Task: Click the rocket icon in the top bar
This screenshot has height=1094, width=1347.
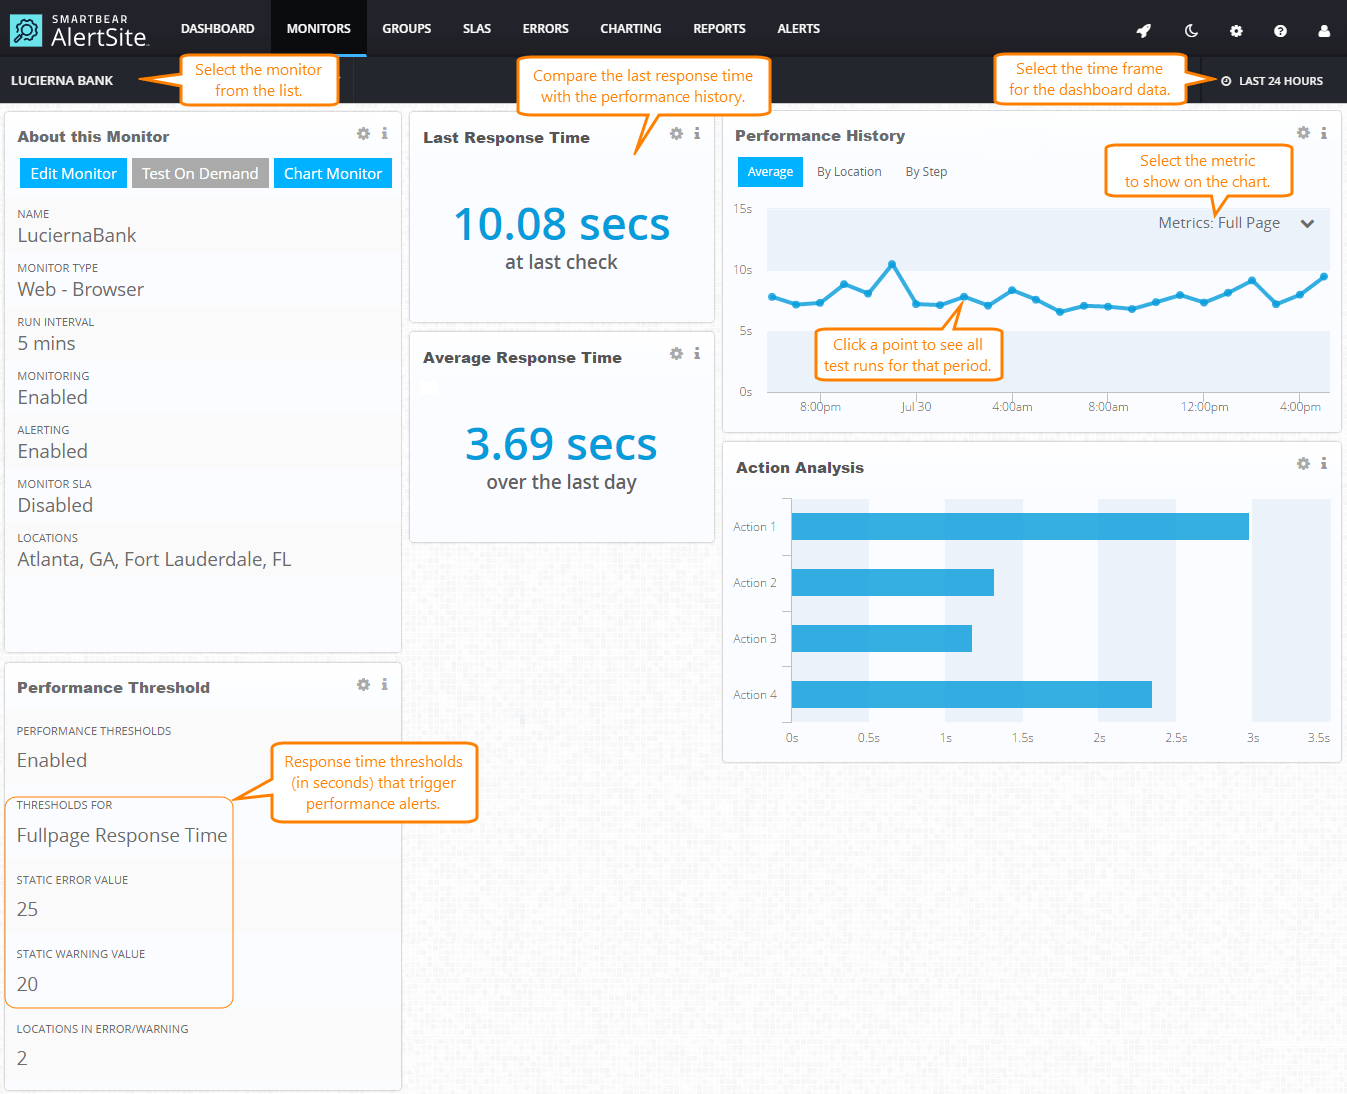Action: coord(1143,30)
